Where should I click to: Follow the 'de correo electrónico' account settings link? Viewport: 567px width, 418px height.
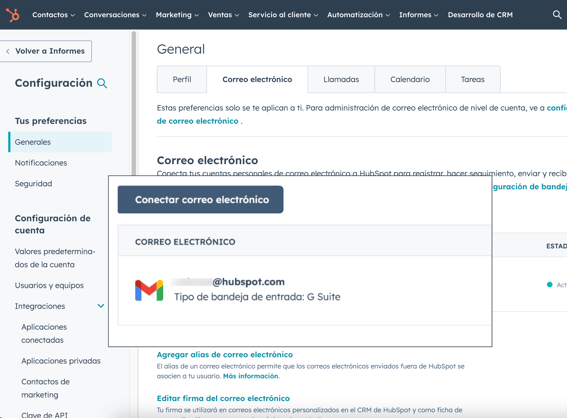[197, 121]
